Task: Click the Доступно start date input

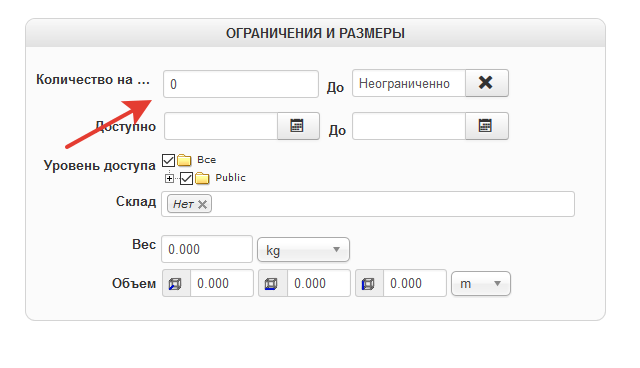Action: (221, 126)
